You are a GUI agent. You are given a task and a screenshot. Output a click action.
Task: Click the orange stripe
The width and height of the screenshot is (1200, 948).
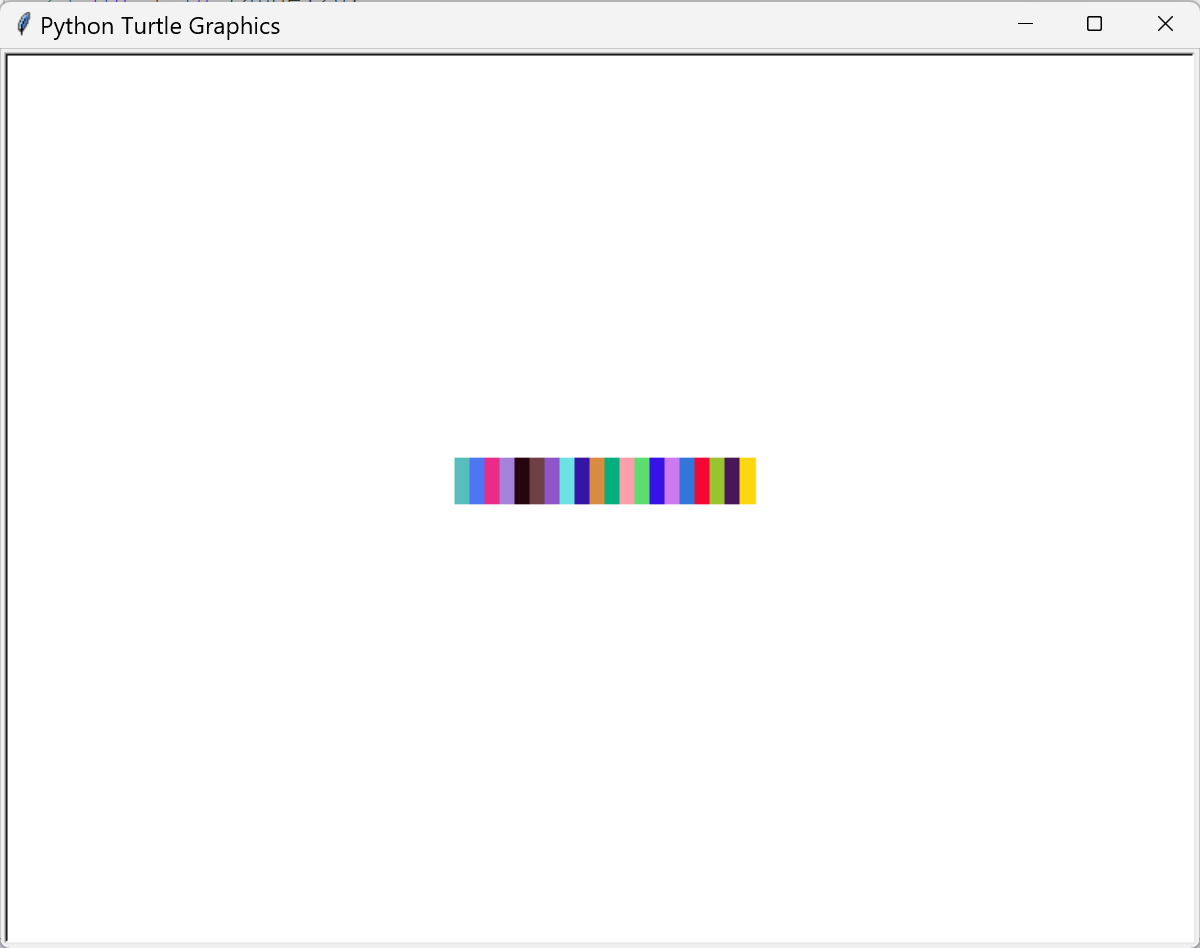[x=597, y=481]
